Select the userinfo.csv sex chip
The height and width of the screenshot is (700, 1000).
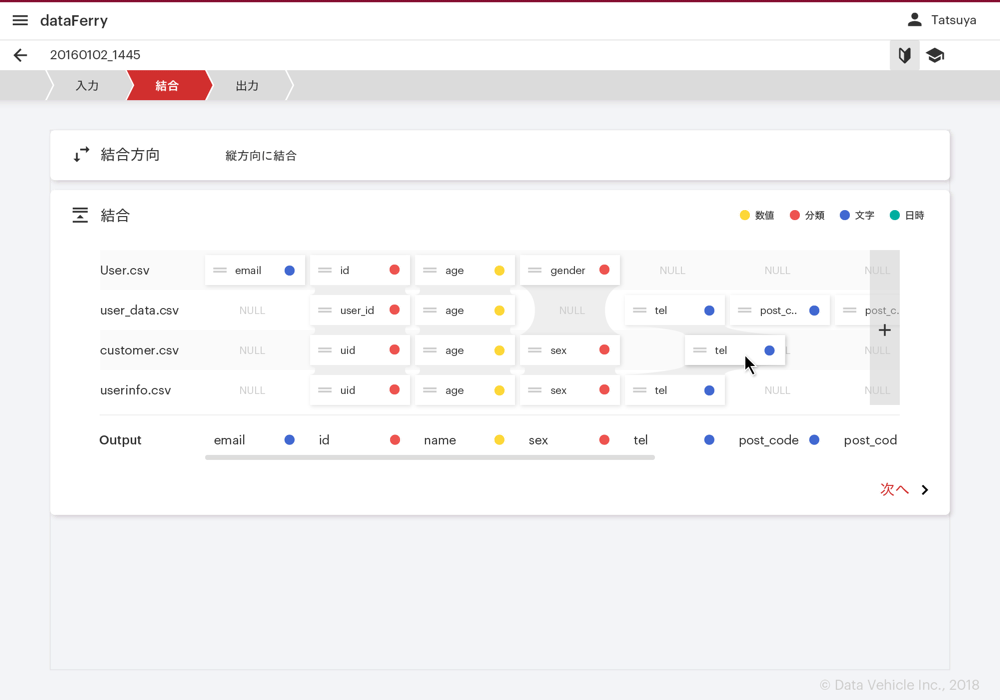[x=570, y=390]
